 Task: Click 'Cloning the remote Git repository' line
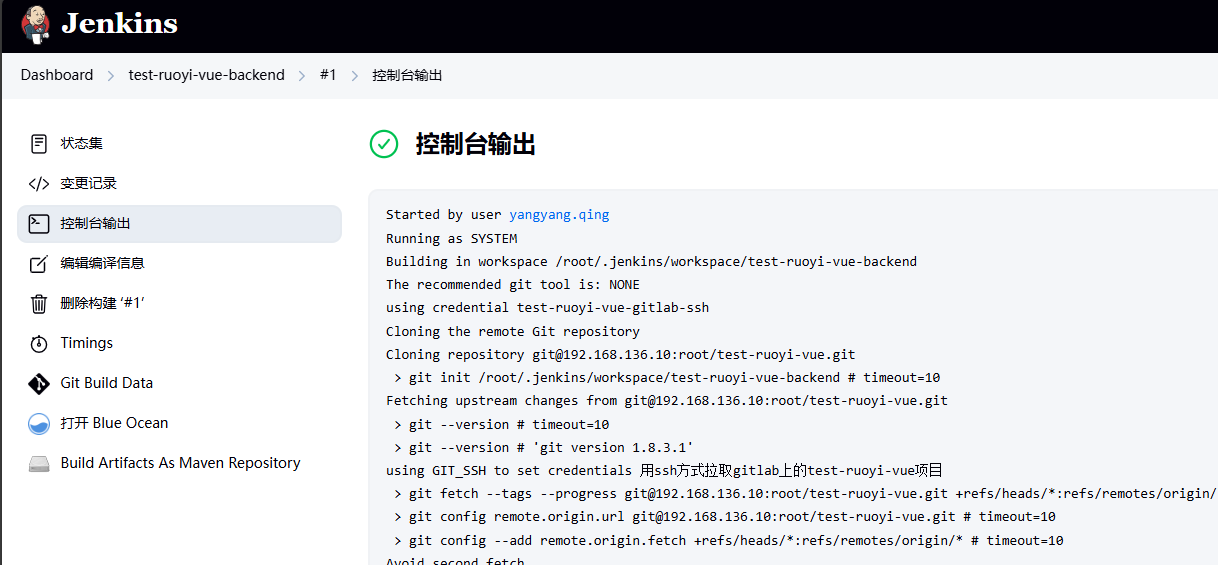(x=513, y=331)
